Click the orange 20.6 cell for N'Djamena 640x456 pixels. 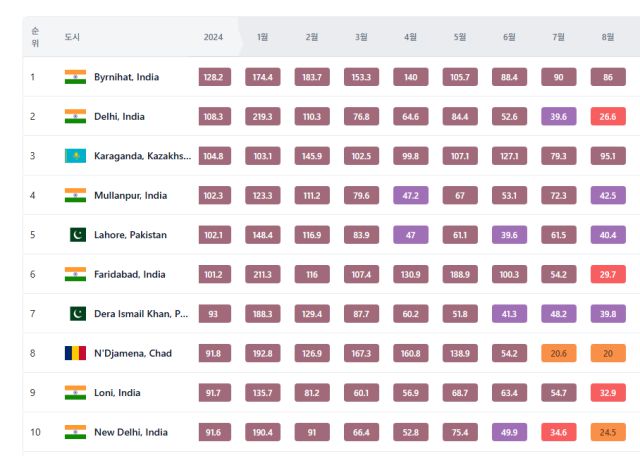point(559,353)
